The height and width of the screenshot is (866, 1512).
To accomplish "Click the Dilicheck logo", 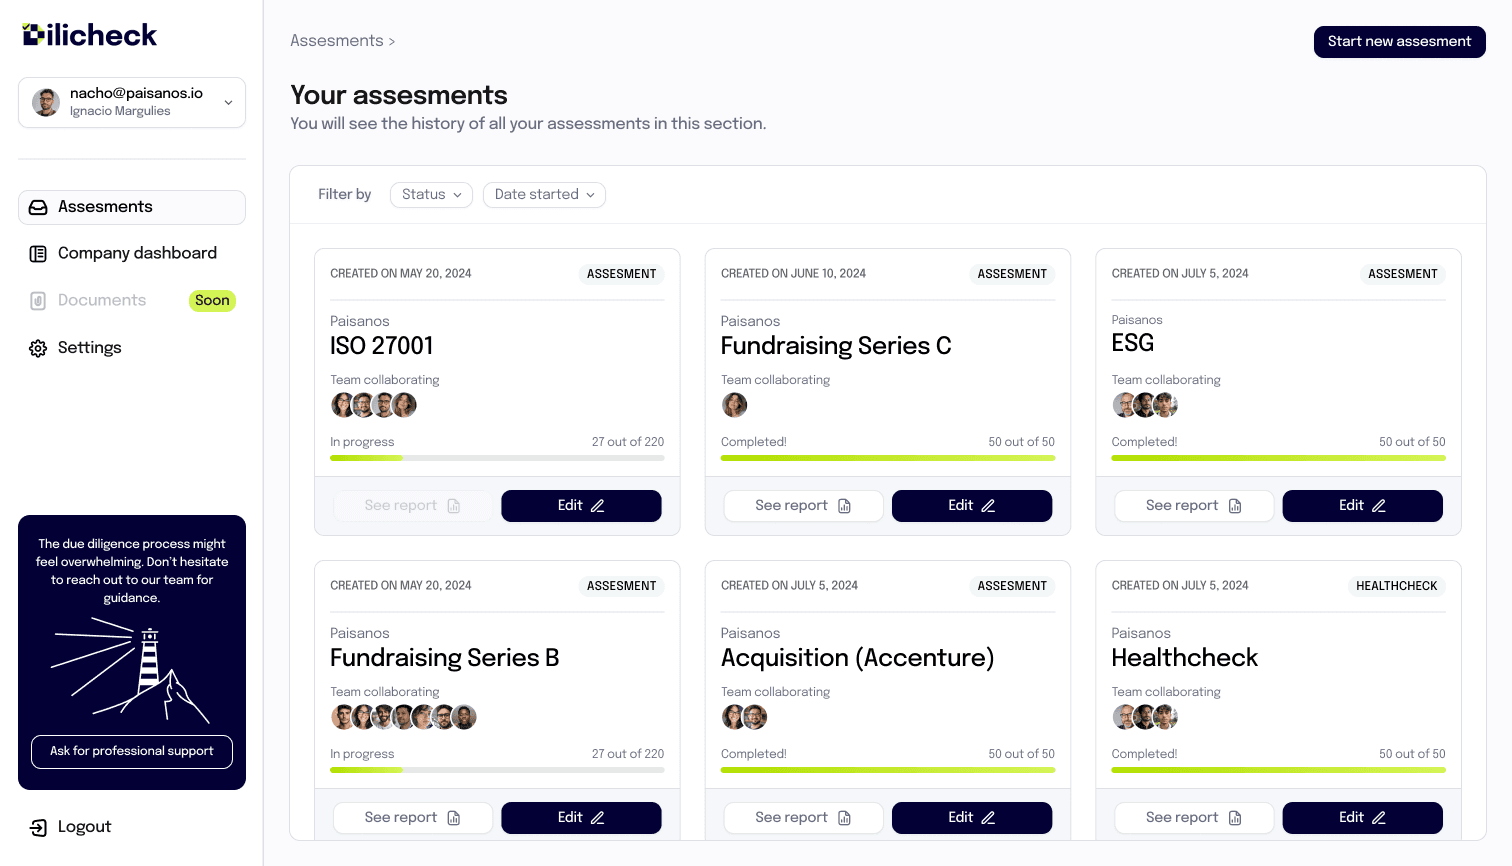I will point(90,35).
